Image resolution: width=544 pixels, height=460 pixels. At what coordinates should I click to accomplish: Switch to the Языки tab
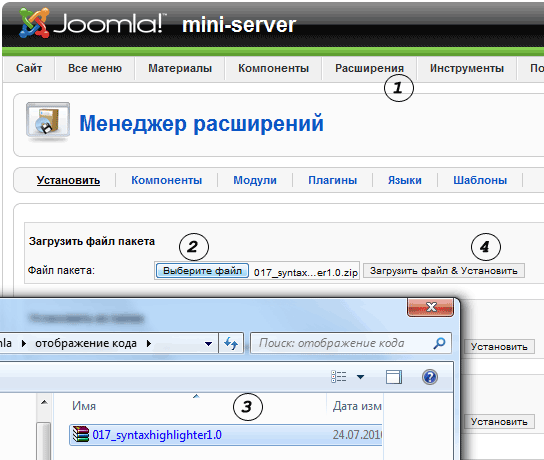[405, 180]
